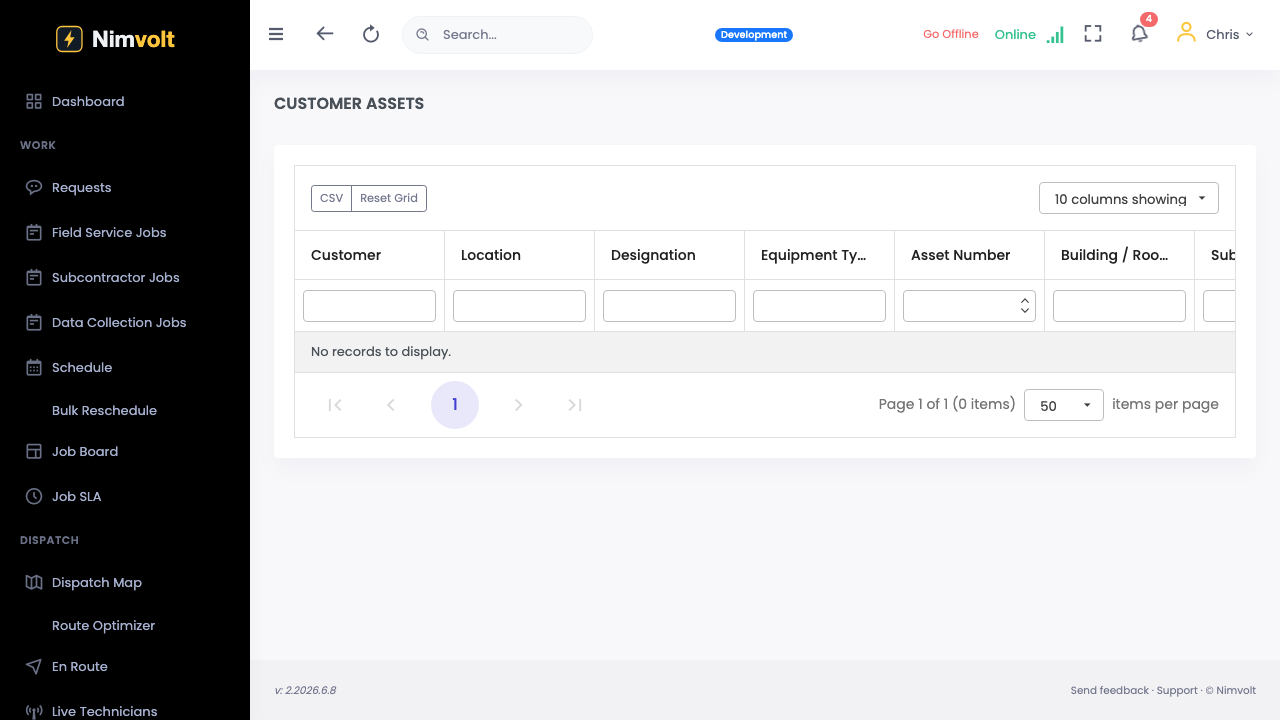Click the Live Technicians broadcast icon
This screenshot has height=720, width=1280.
tap(34, 711)
